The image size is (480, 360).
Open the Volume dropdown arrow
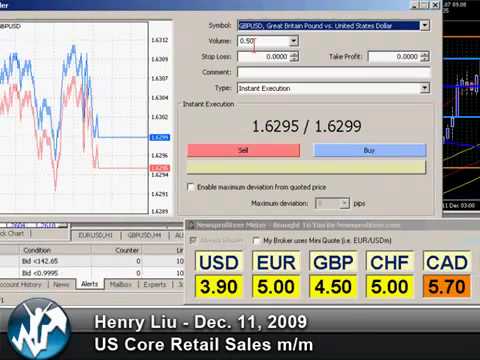293,41
